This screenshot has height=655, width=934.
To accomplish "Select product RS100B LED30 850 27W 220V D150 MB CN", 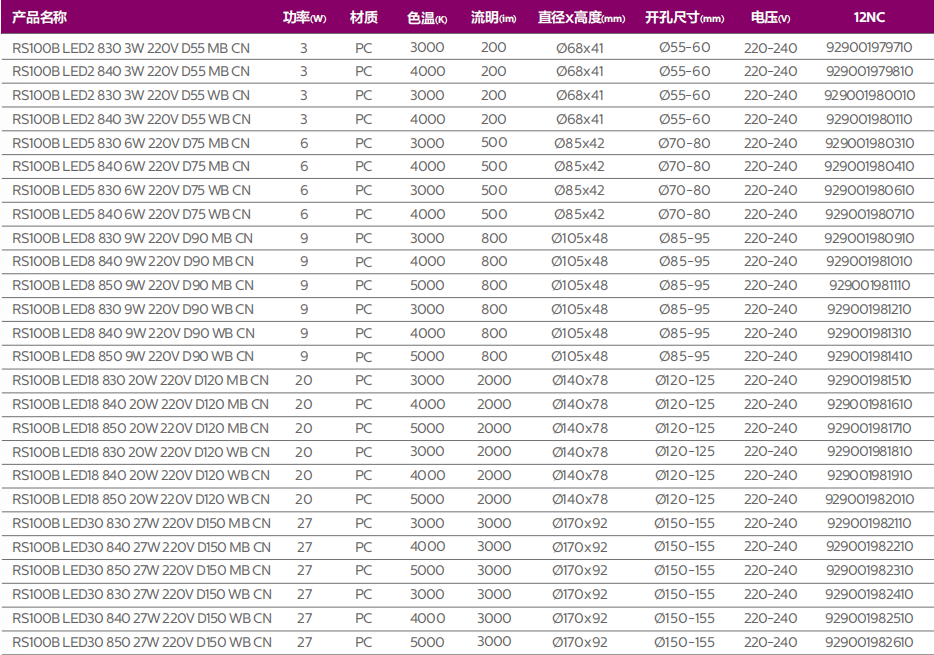I will (141, 570).
